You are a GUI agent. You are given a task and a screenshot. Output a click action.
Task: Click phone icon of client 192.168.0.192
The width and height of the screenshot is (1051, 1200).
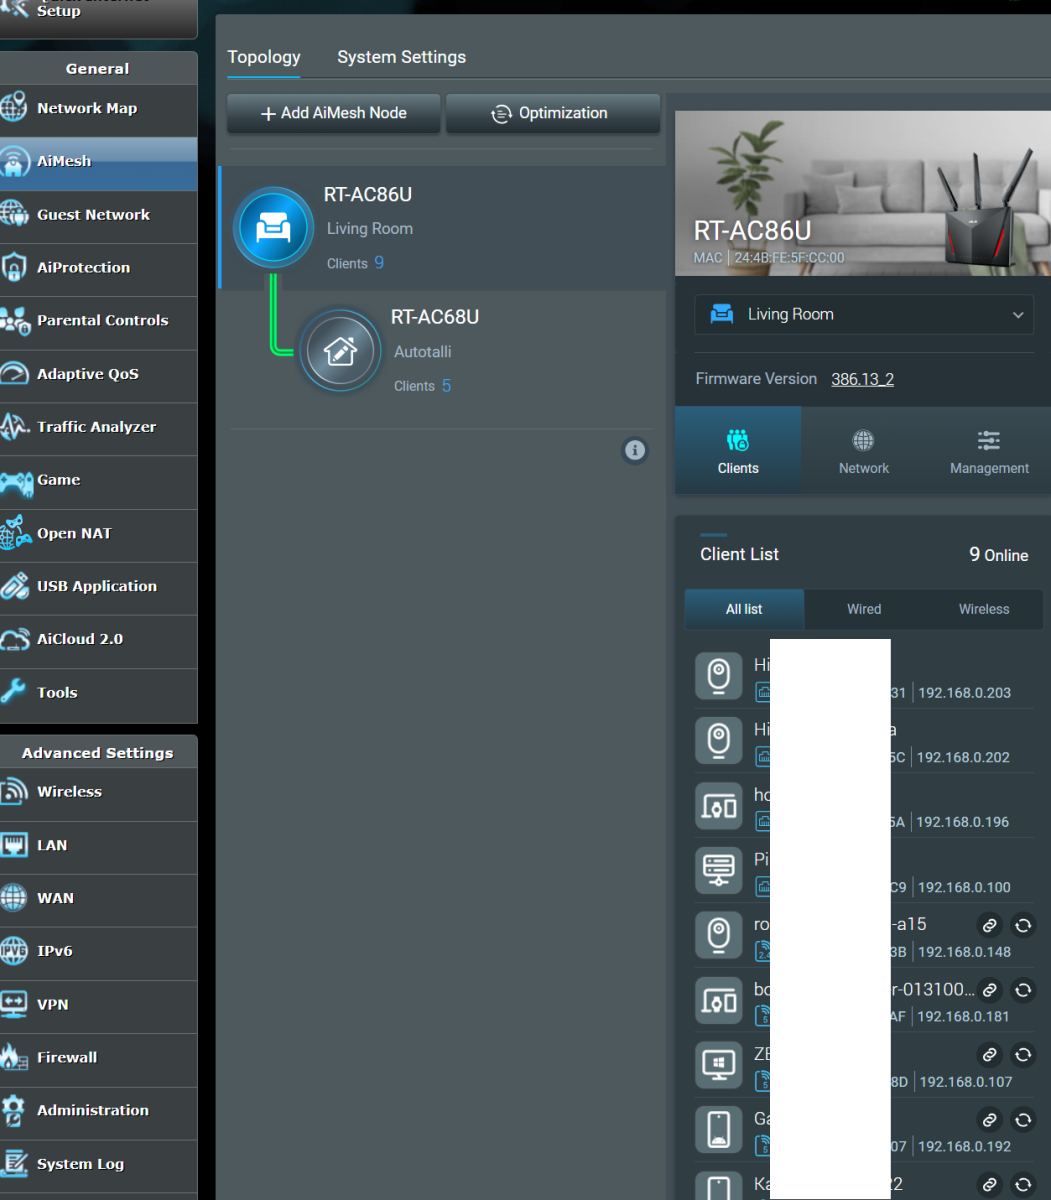[x=718, y=1131]
